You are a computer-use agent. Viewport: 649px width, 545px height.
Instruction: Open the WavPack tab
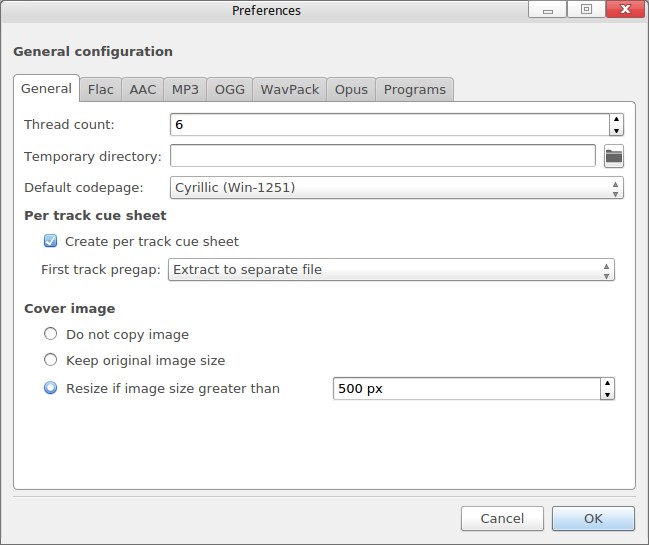coord(289,89)
